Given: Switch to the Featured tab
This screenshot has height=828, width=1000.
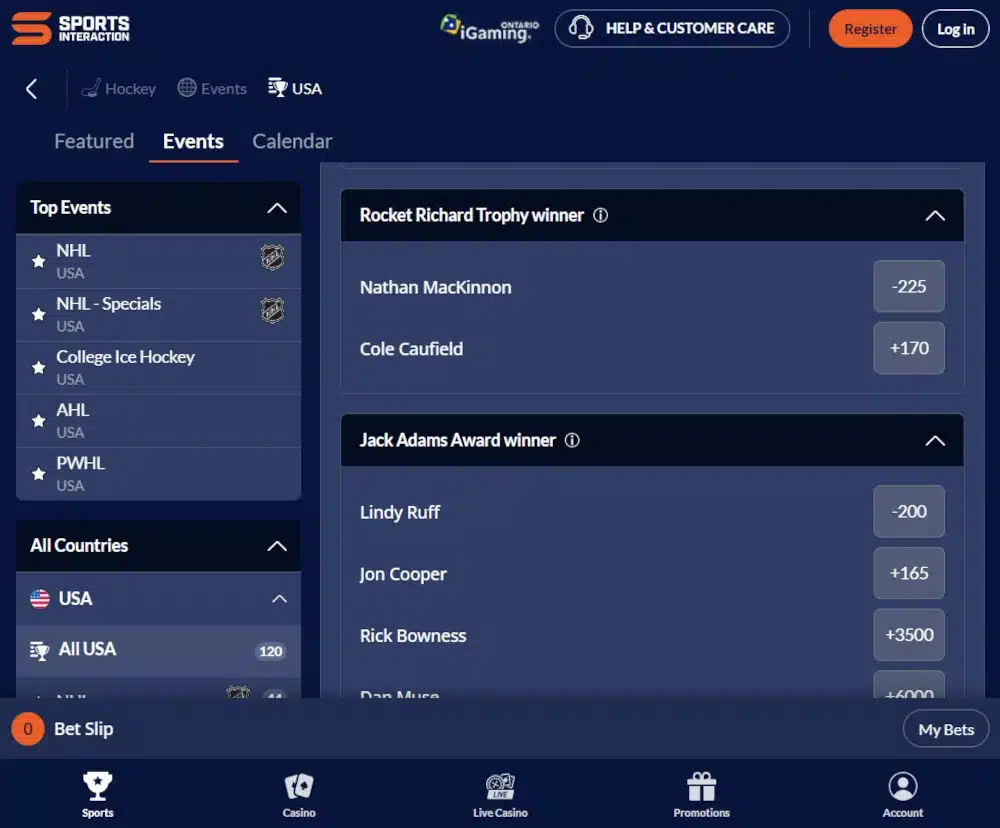Looking at the screenshot, I should 94,141.
